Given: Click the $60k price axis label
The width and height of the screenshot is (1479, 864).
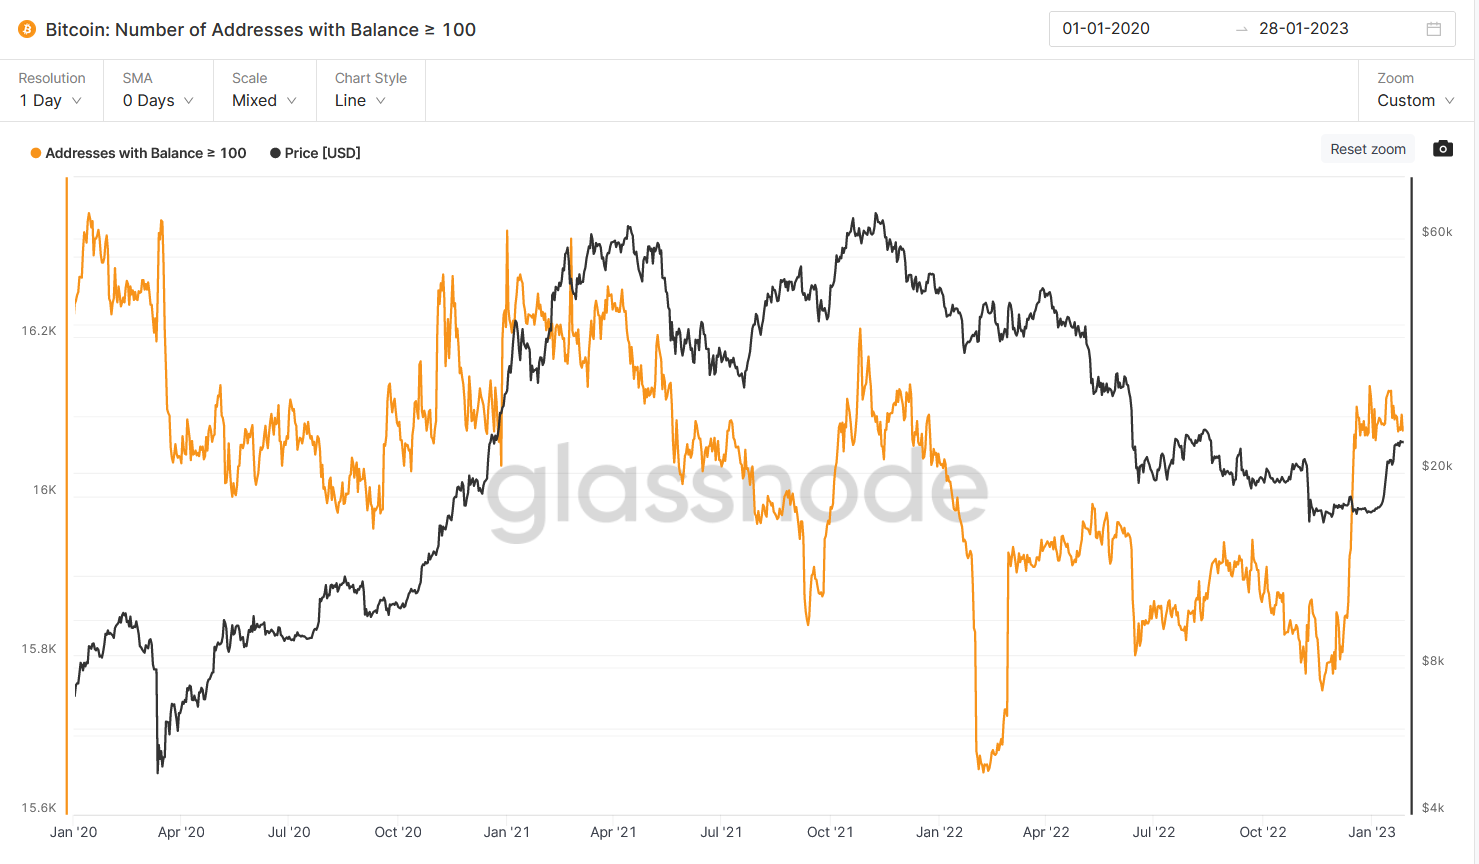Looking at the screenshot, I should point(1437,232).
